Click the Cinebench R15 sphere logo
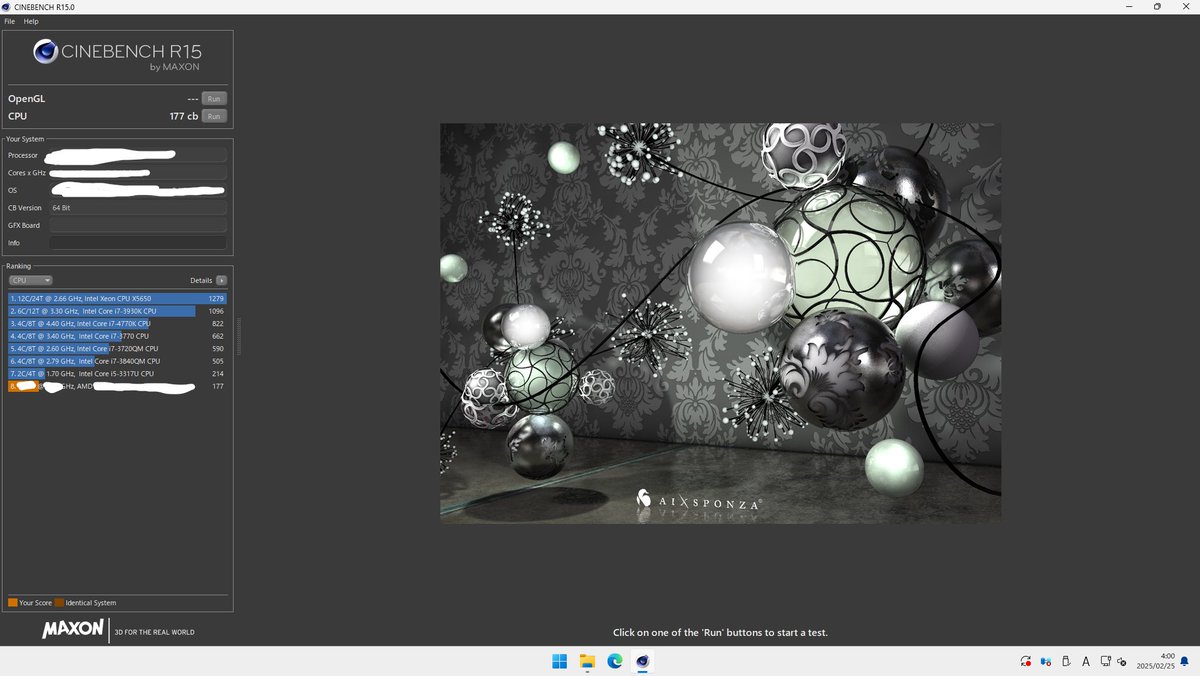The width and height of the screenshot is (1200, 676). pos(45,52)
